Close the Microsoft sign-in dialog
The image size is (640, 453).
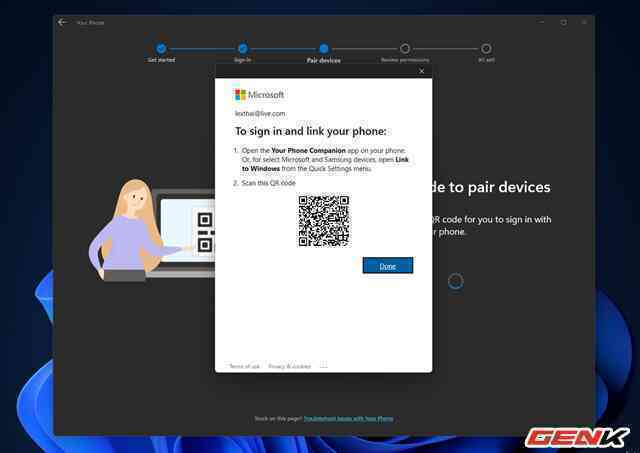[422, 71]
